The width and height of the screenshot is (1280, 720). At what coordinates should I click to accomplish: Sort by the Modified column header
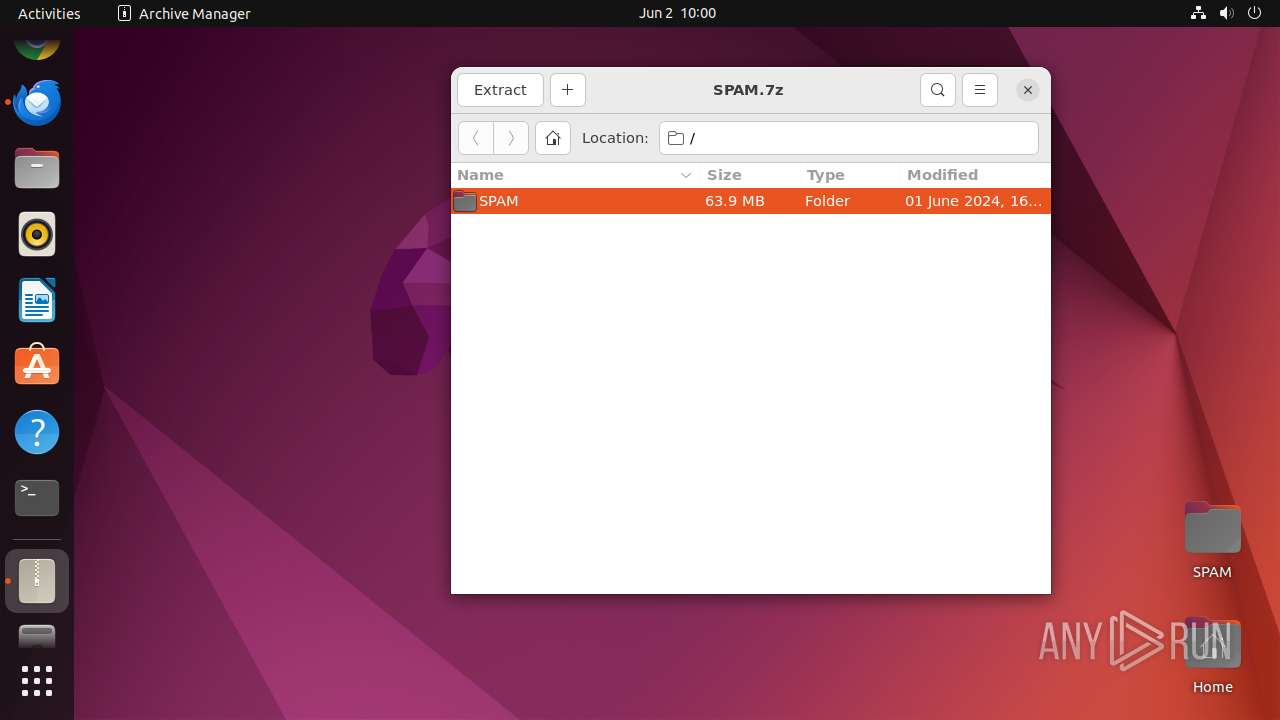(x=975, y=175)
